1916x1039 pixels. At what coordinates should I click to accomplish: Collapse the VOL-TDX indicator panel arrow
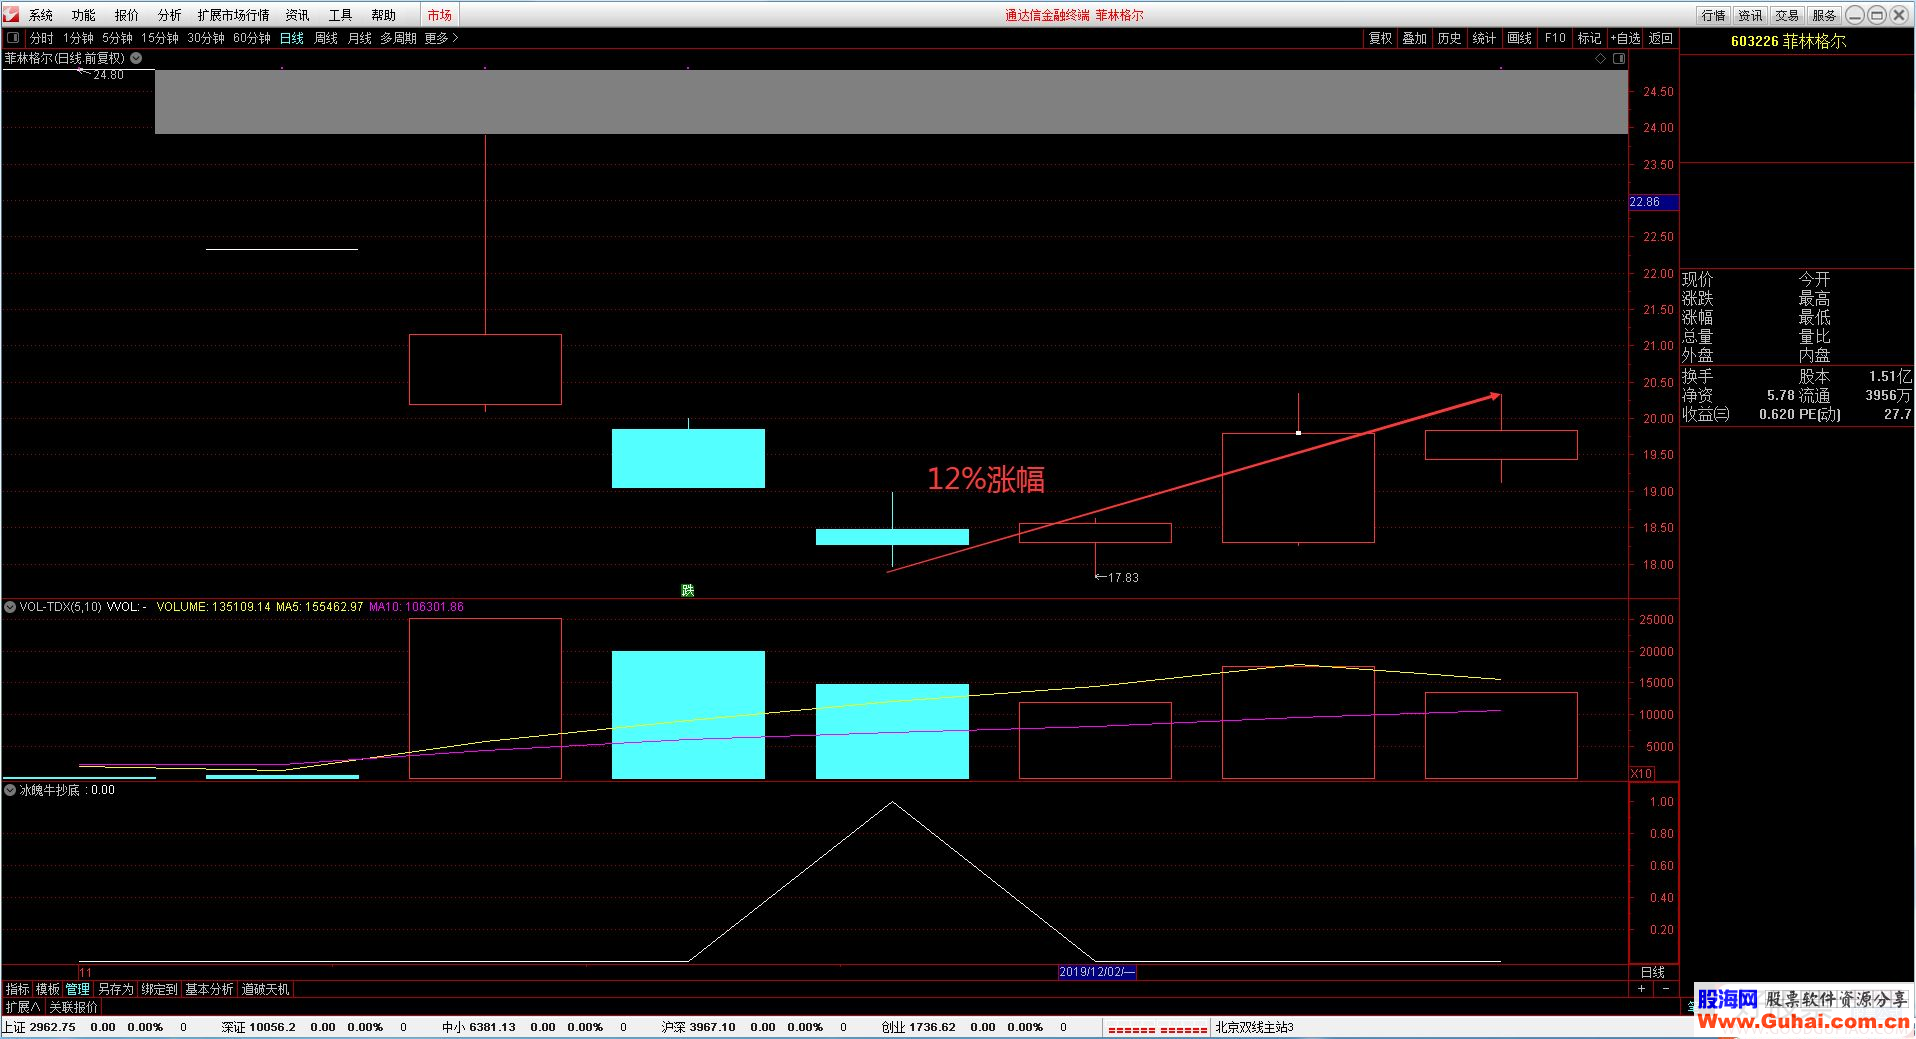click(x=10, y=607)
